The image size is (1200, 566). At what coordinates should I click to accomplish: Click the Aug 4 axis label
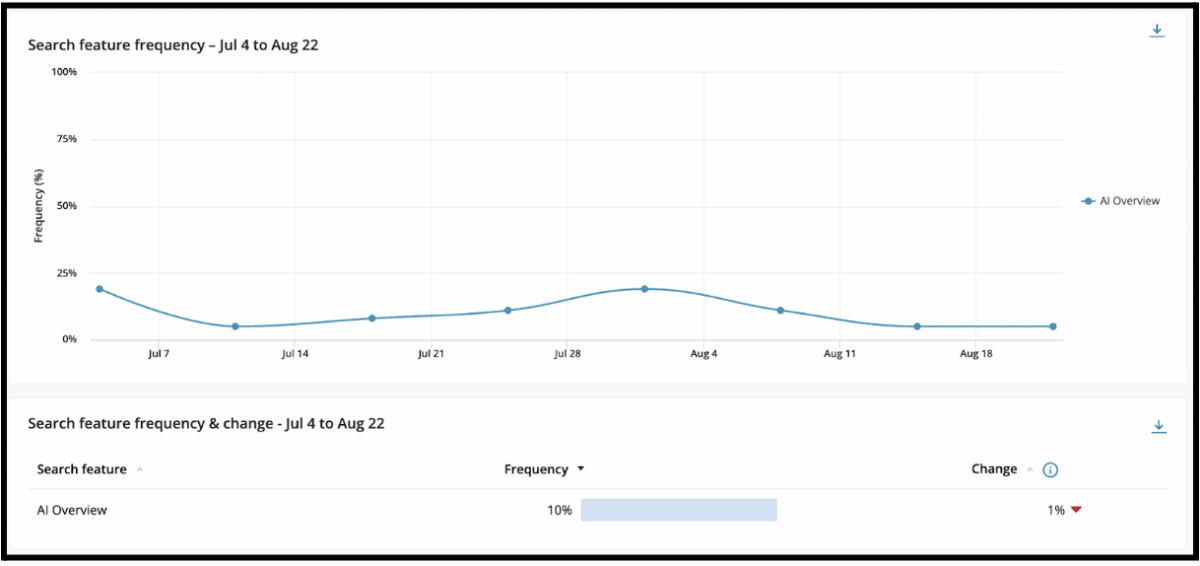click(703, 354)
